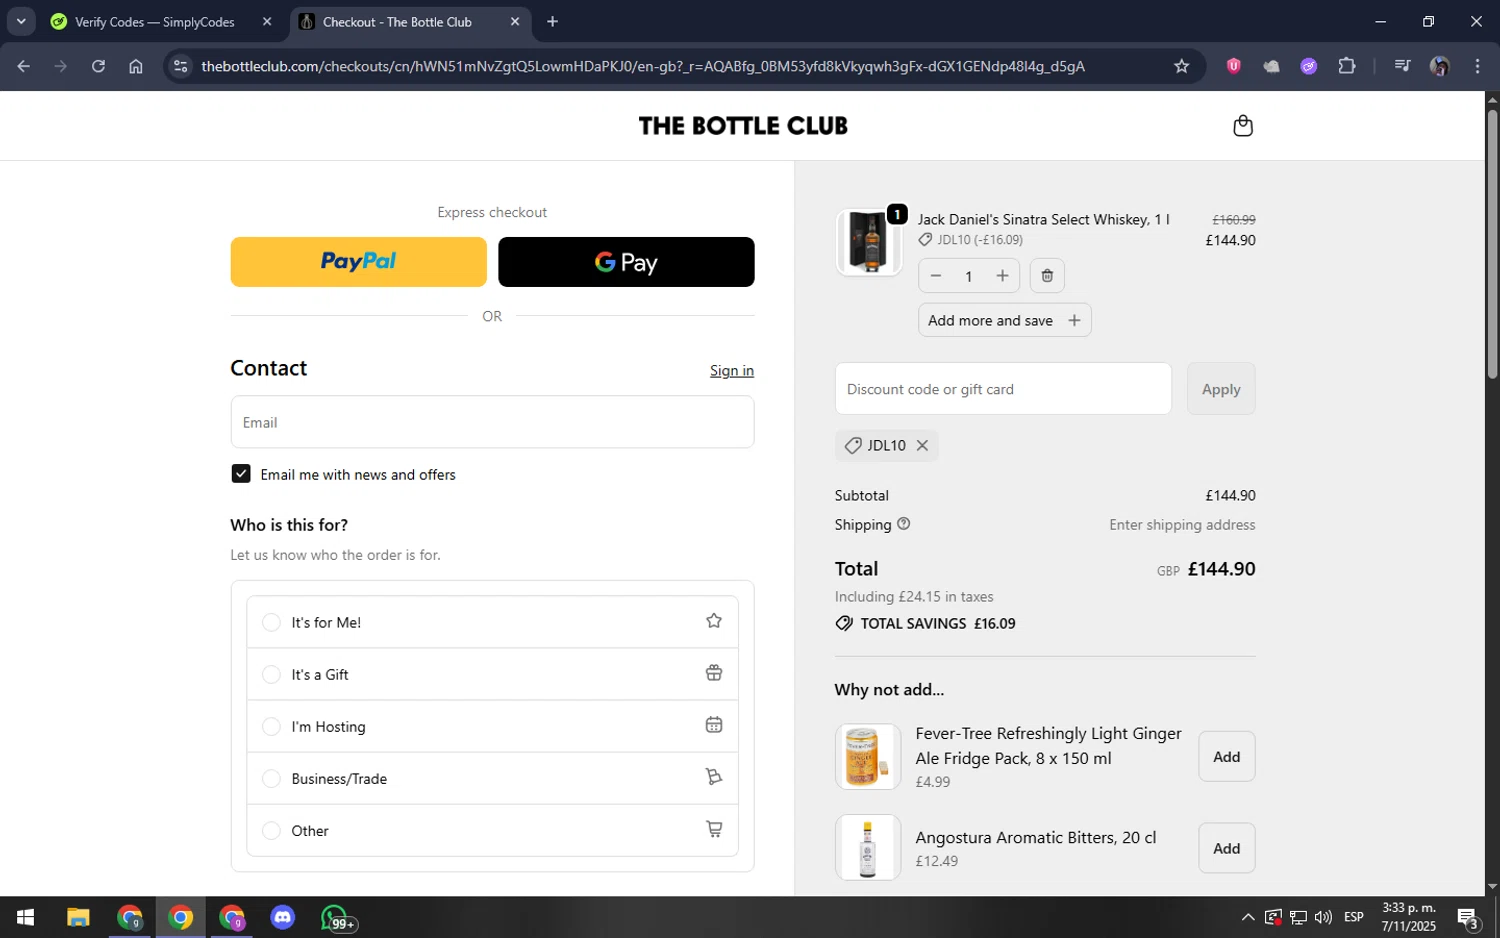Delete Jack Daniel's item with trash icon
The width and height of the screenshot is (1500, 938).
point(1047,276)
